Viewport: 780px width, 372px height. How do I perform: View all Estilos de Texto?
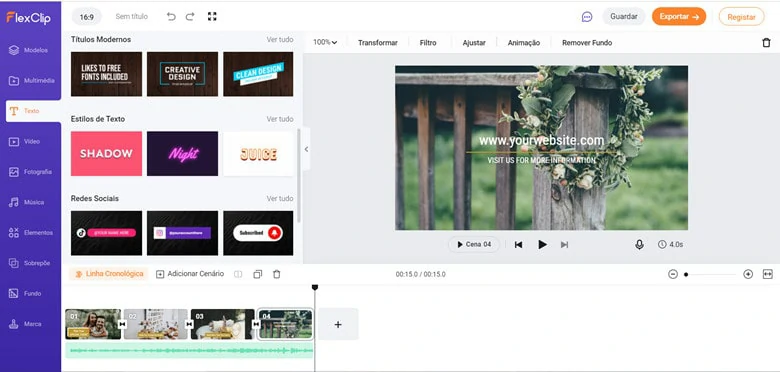coord(280,119)
